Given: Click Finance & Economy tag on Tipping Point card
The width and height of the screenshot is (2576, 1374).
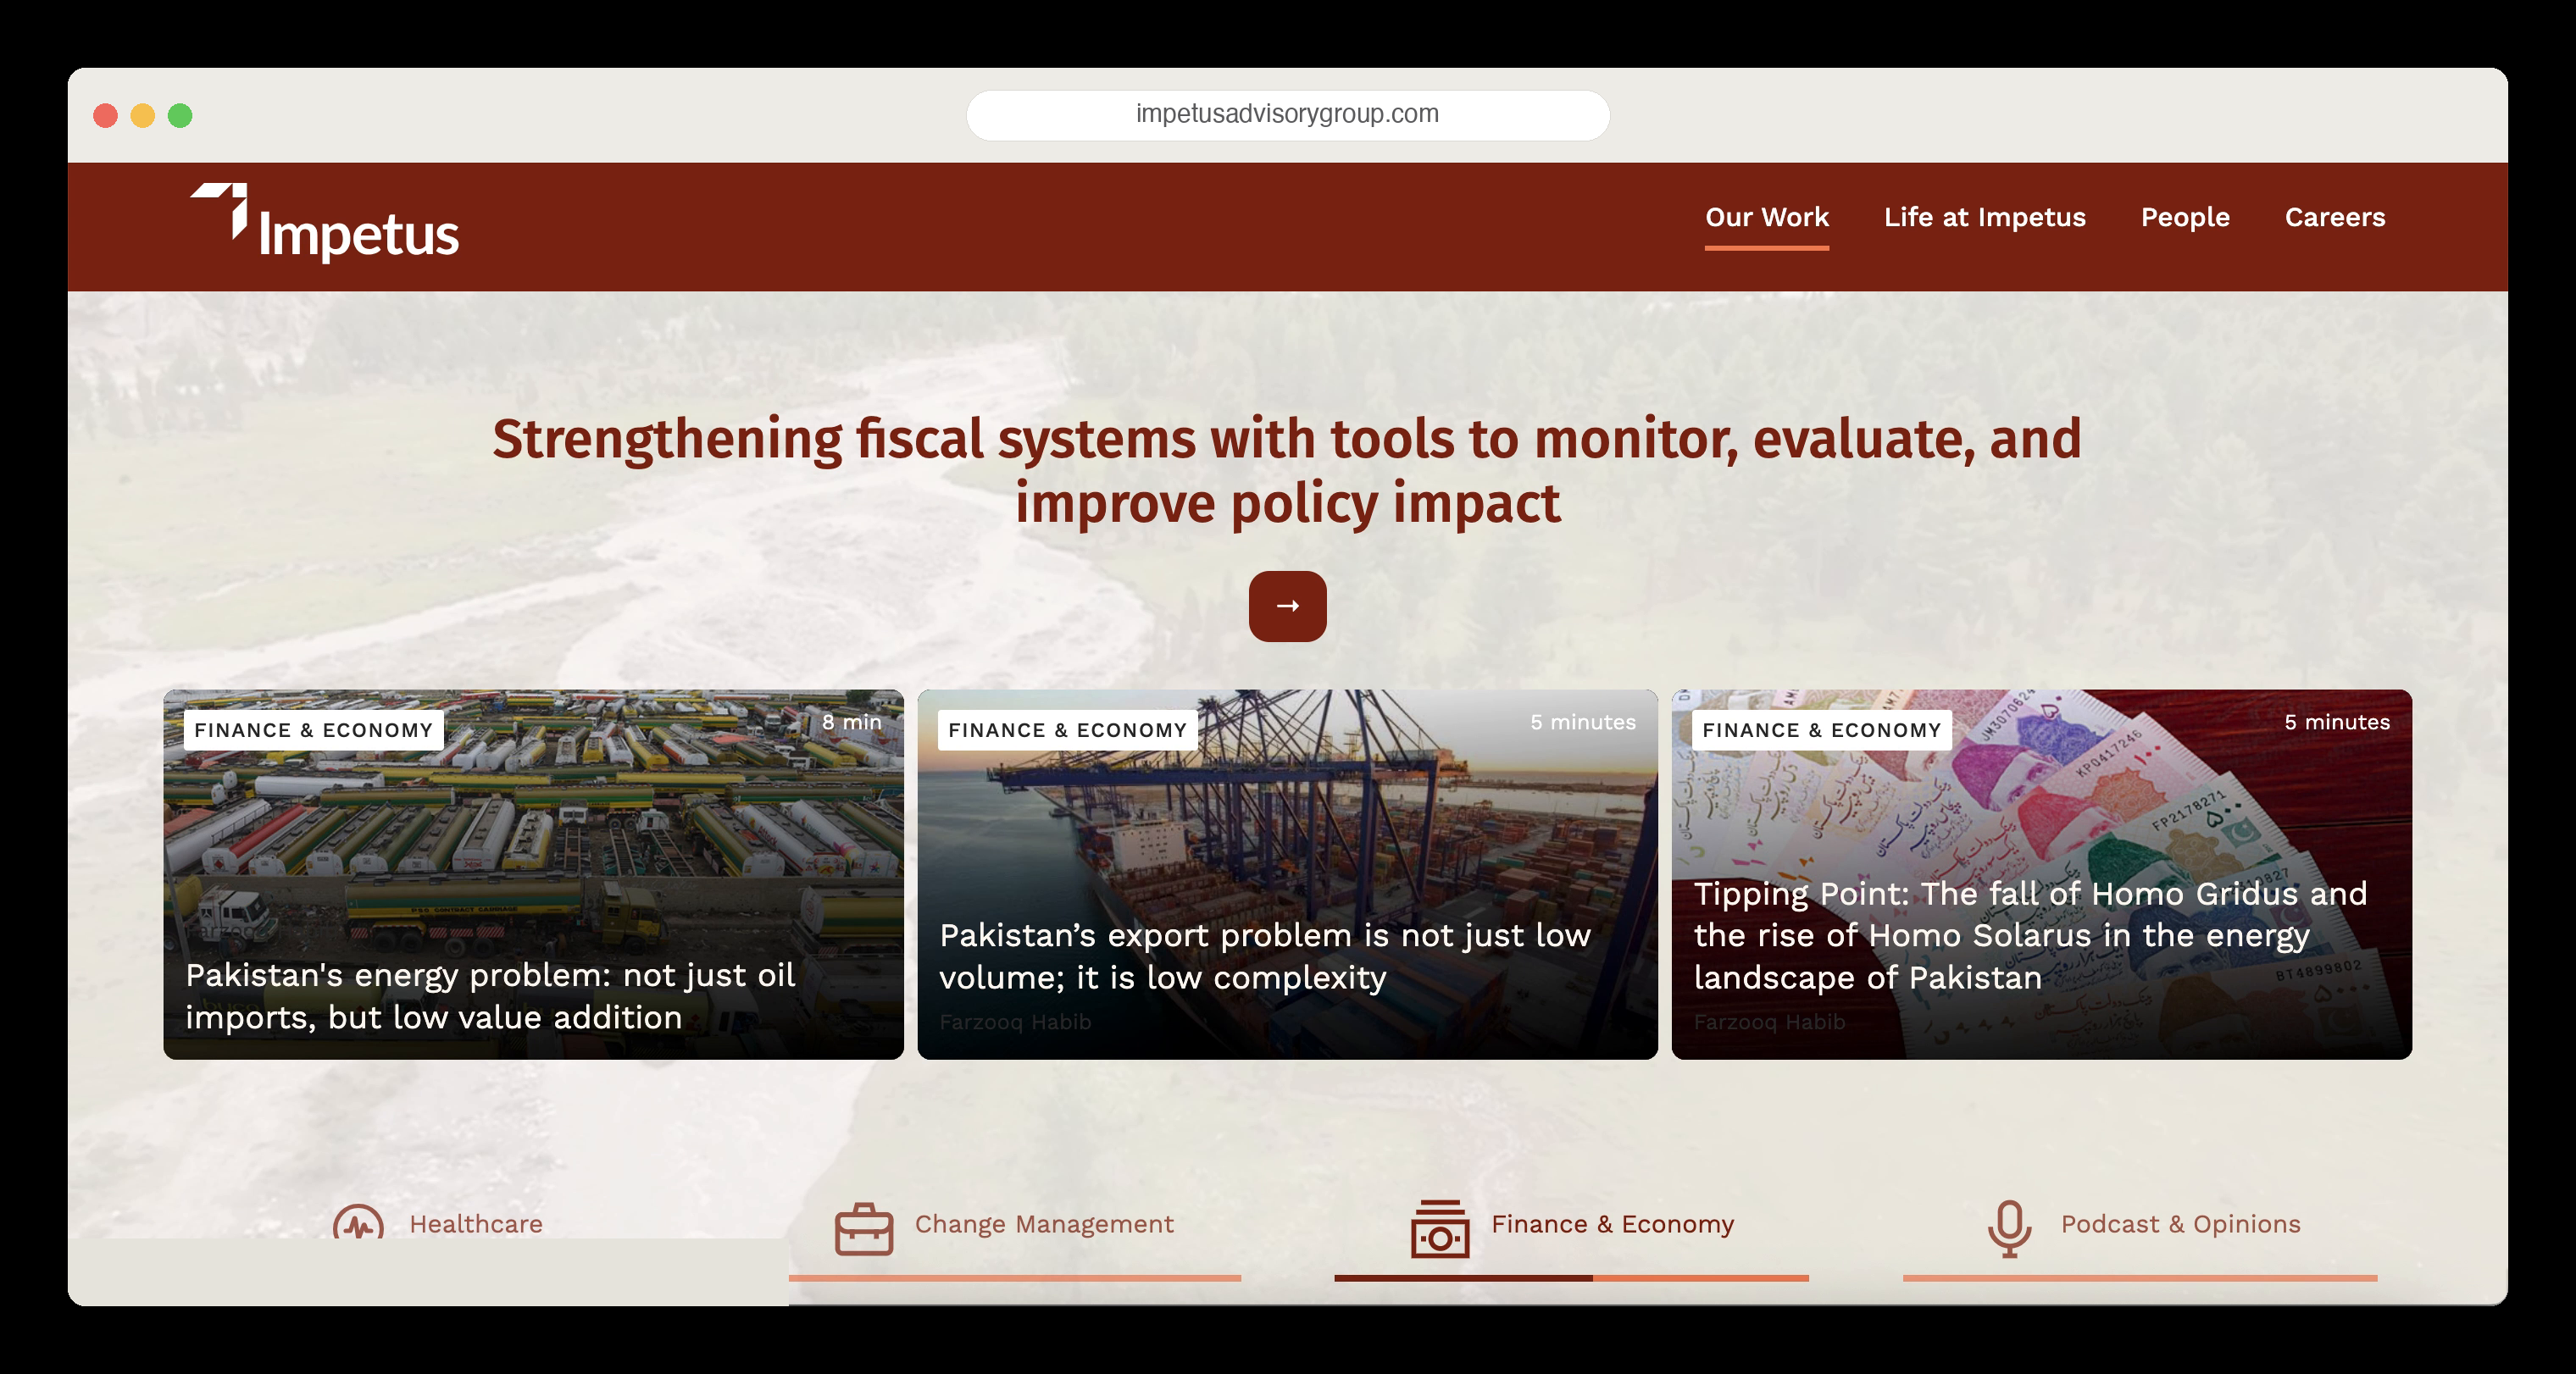Looking at the screenshot, I should click(1821, 730).
